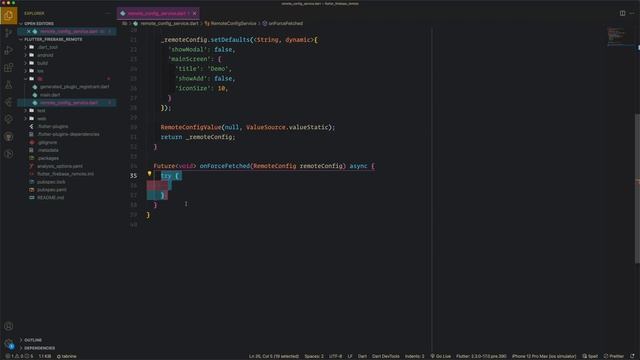Click the errors and warnings status indicator
This screenshot has width=640, height=360.
pyautogui.click(x=19, y=356)
